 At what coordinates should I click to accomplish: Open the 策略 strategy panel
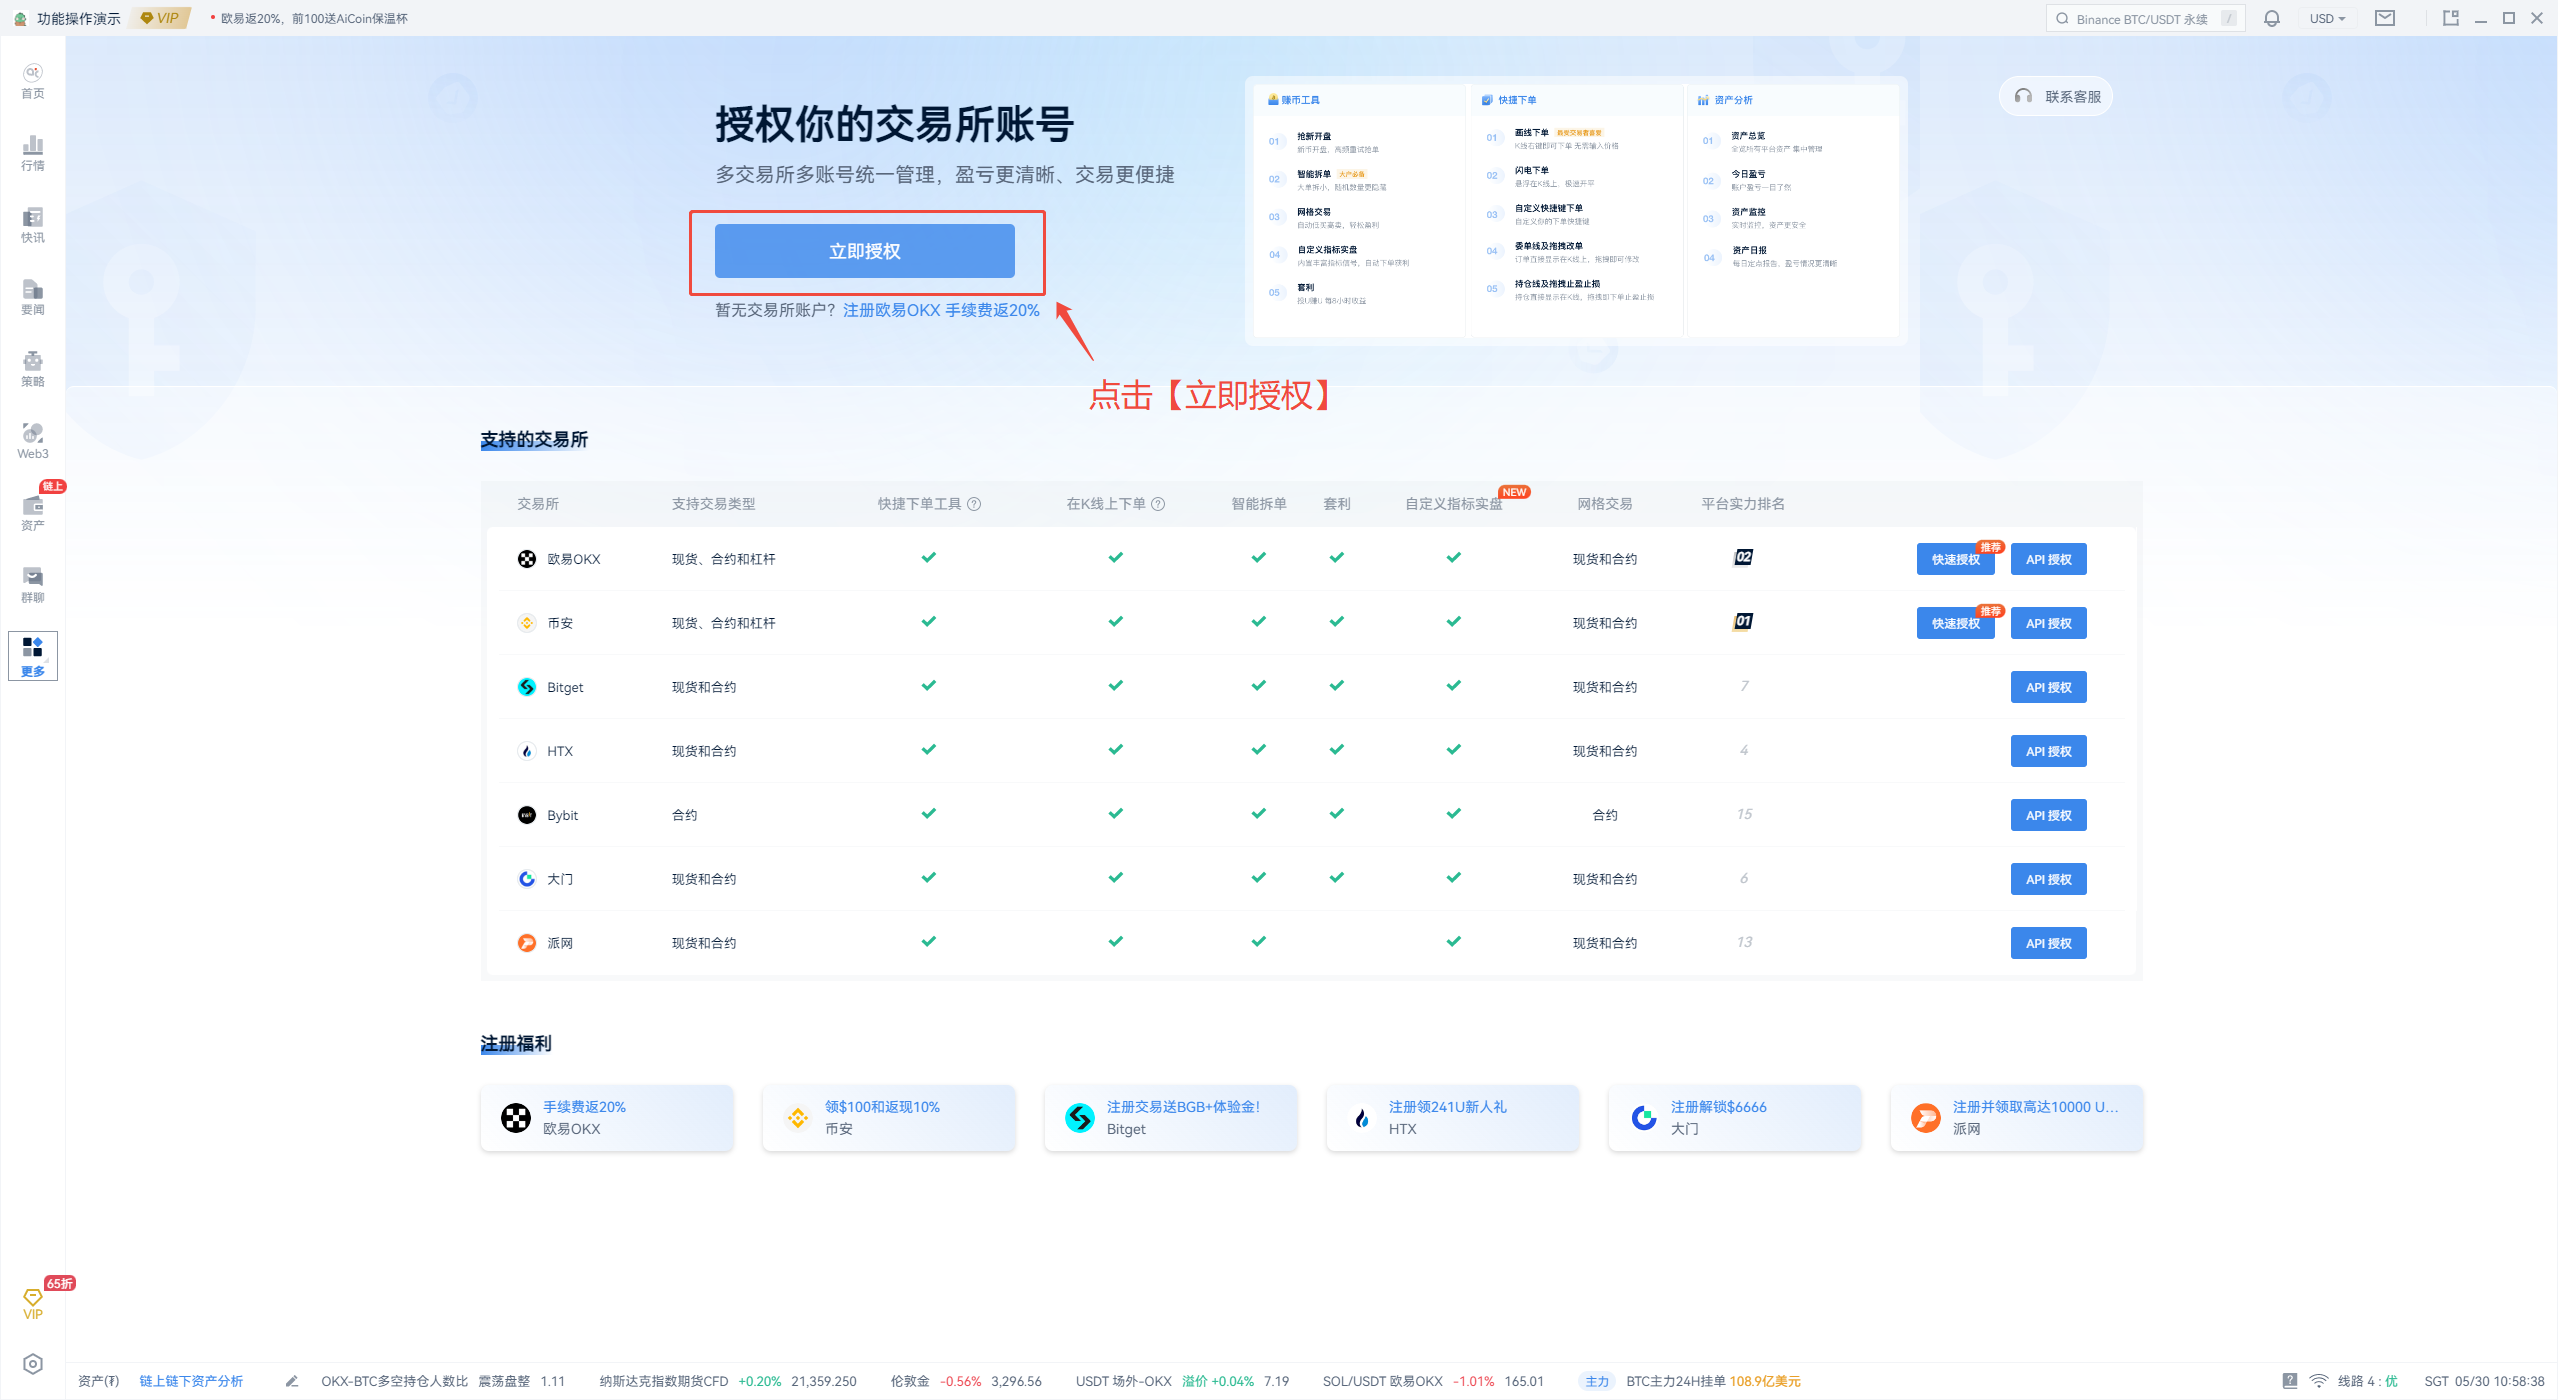click(x=32, y=367)
